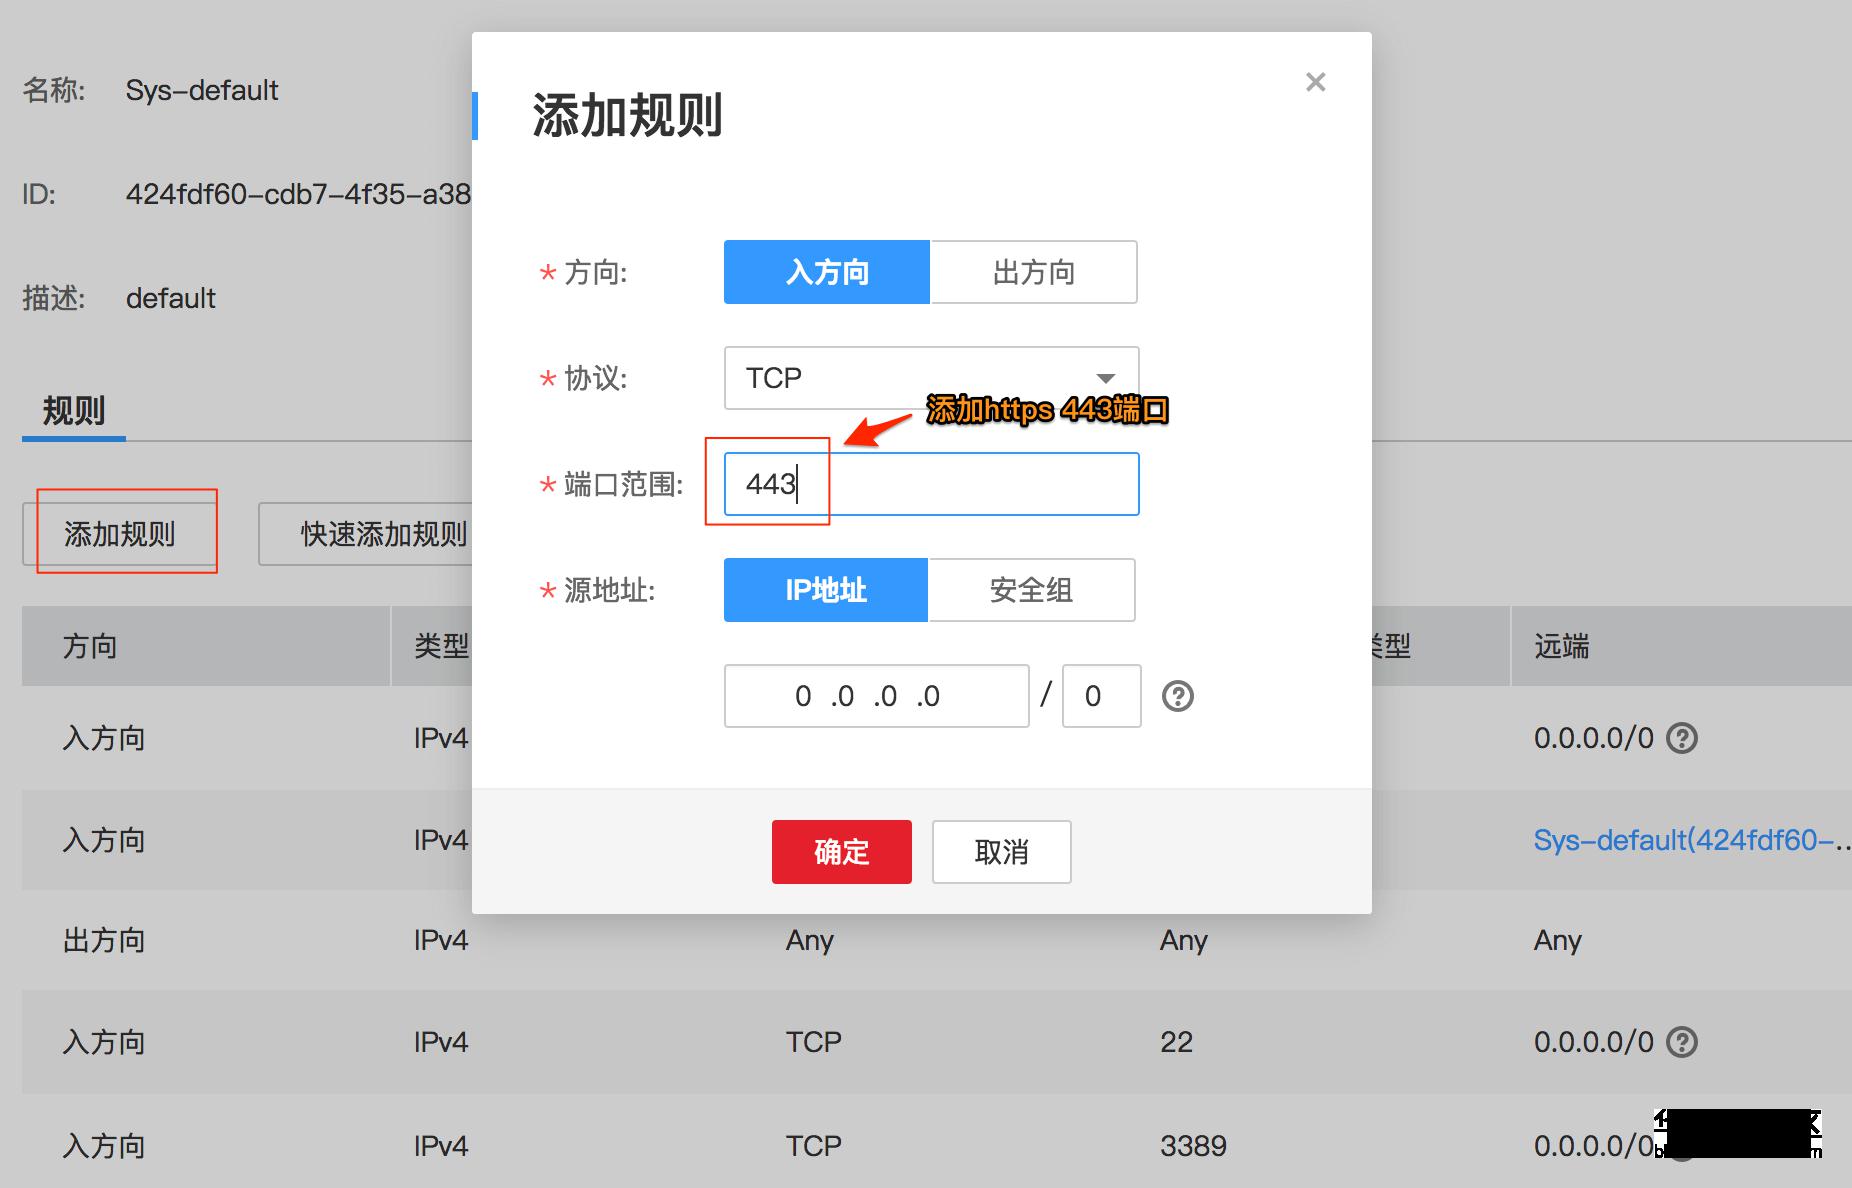
Task: Cancel the dialog with 取消
Action: pyautogui.click(x=1001, y=852)
